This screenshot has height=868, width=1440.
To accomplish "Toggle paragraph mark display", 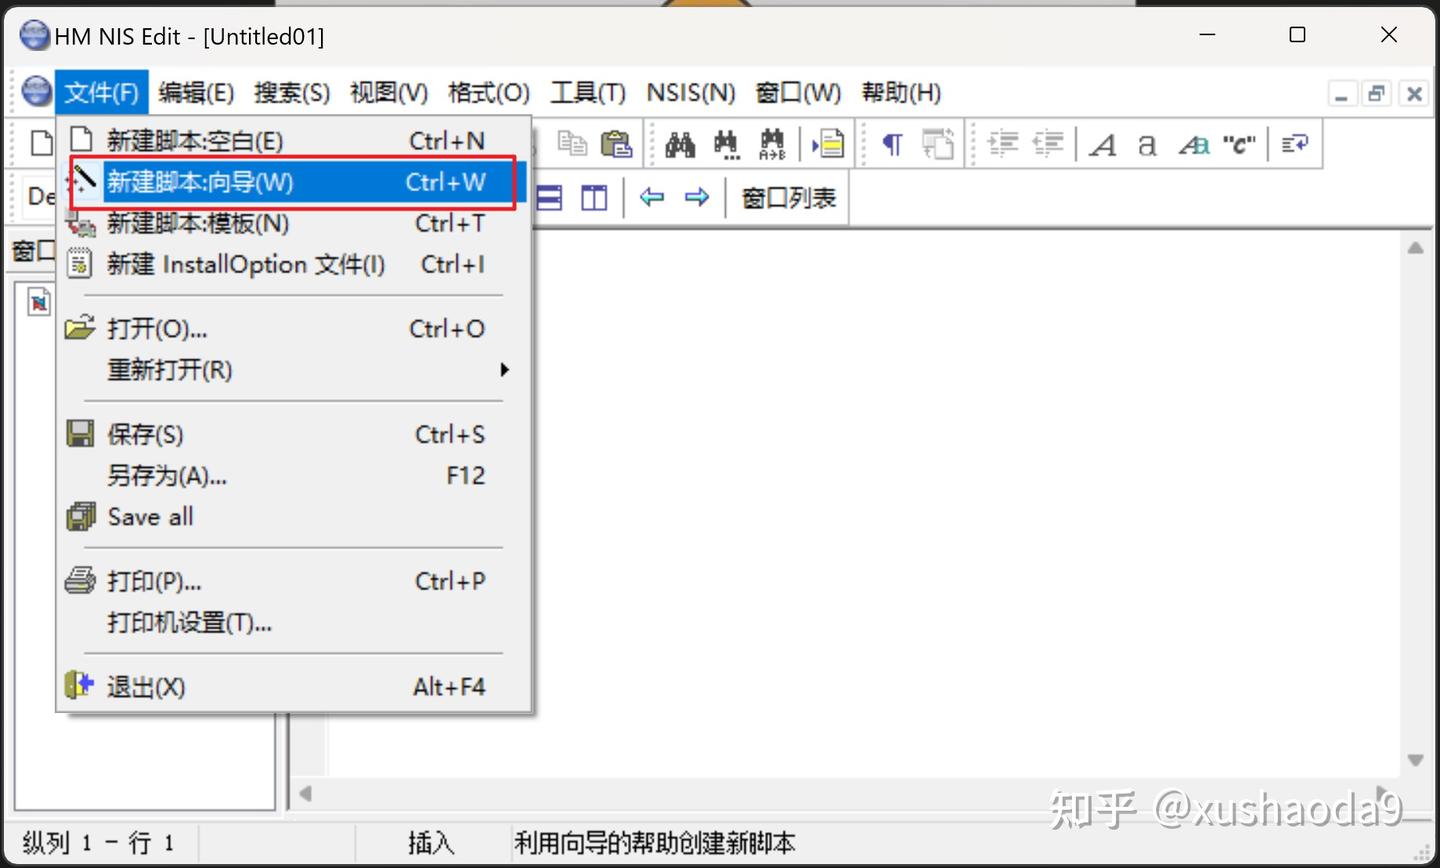I will pyautogui.click(x=889, y=144).
